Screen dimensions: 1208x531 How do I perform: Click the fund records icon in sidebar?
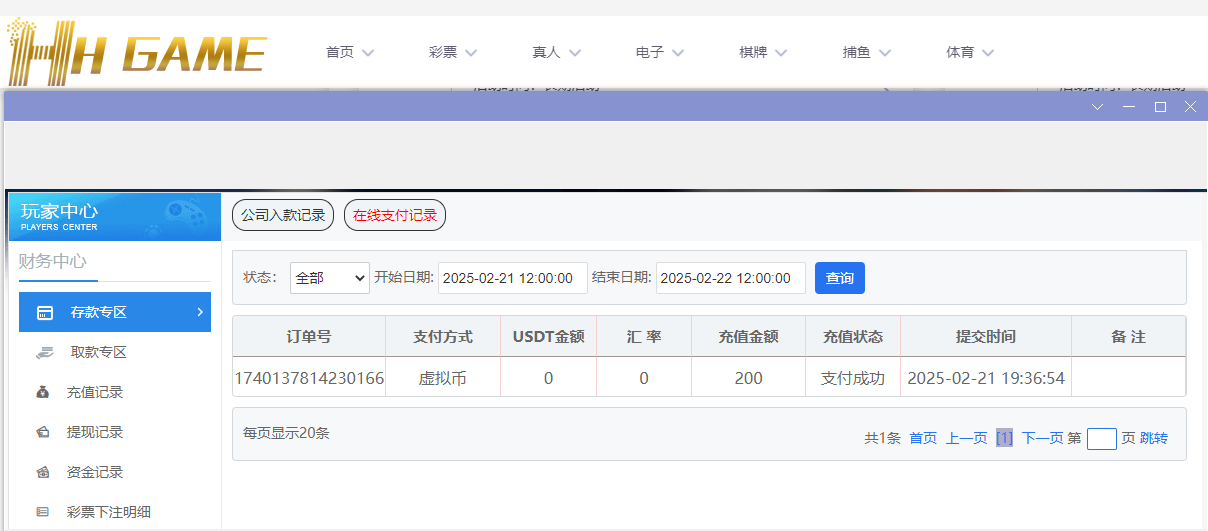pos(43,472)
